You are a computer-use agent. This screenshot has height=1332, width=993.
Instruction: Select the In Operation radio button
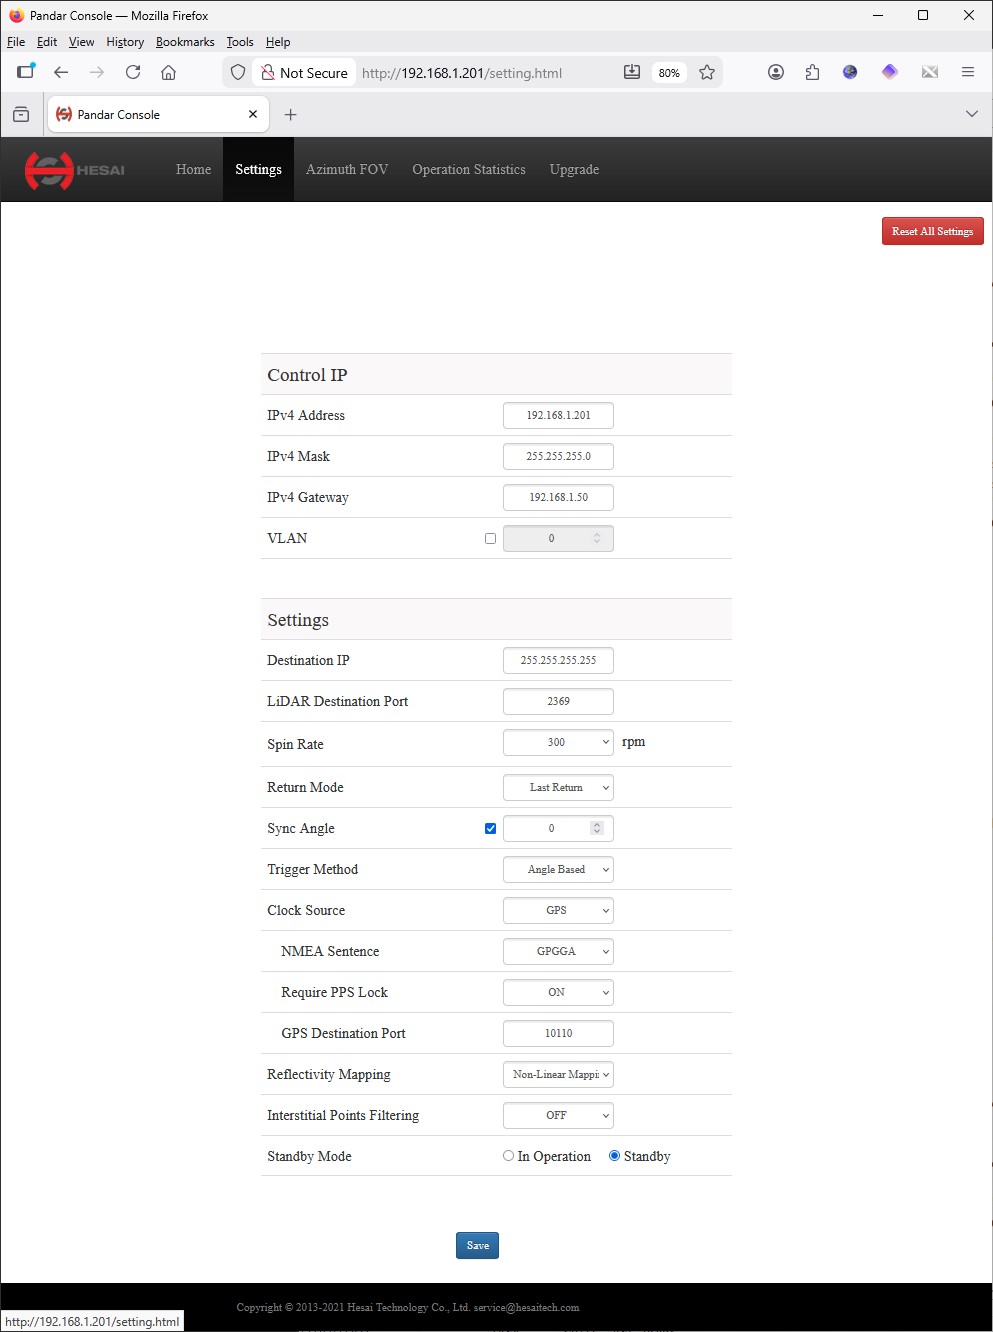tap(508, 1155)
